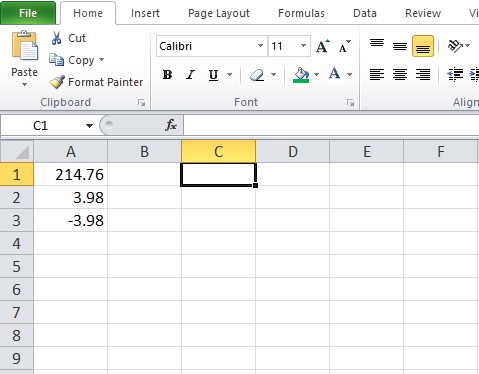This screenshot has height=374, width=479.
Task: Toggle italic formatting
Action: 190,75
